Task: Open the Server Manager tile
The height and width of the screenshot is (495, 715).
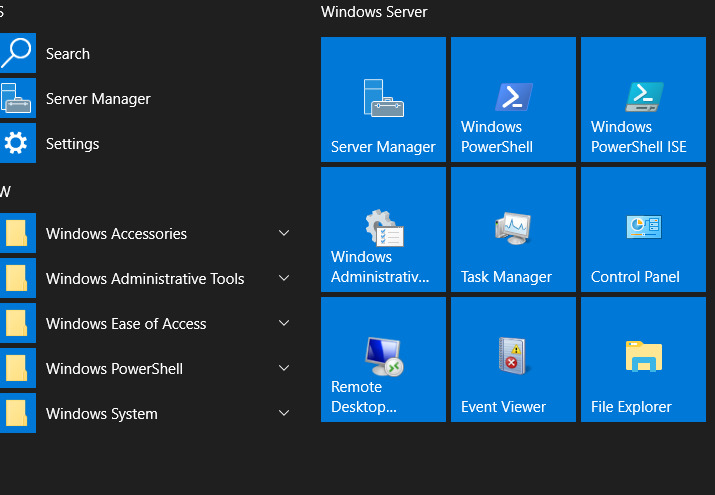Action: pos(383,99)
